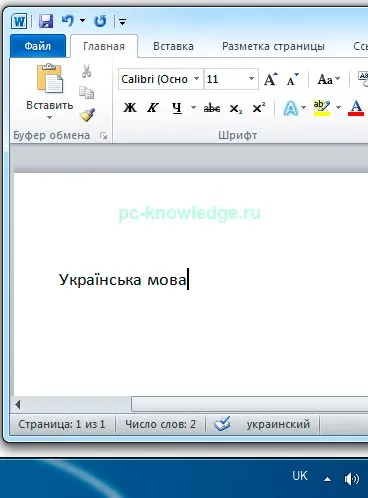The width and height of the screenshot is (368, 498).
Task: Expand the font name dropdown list
Action: point(197,79)
